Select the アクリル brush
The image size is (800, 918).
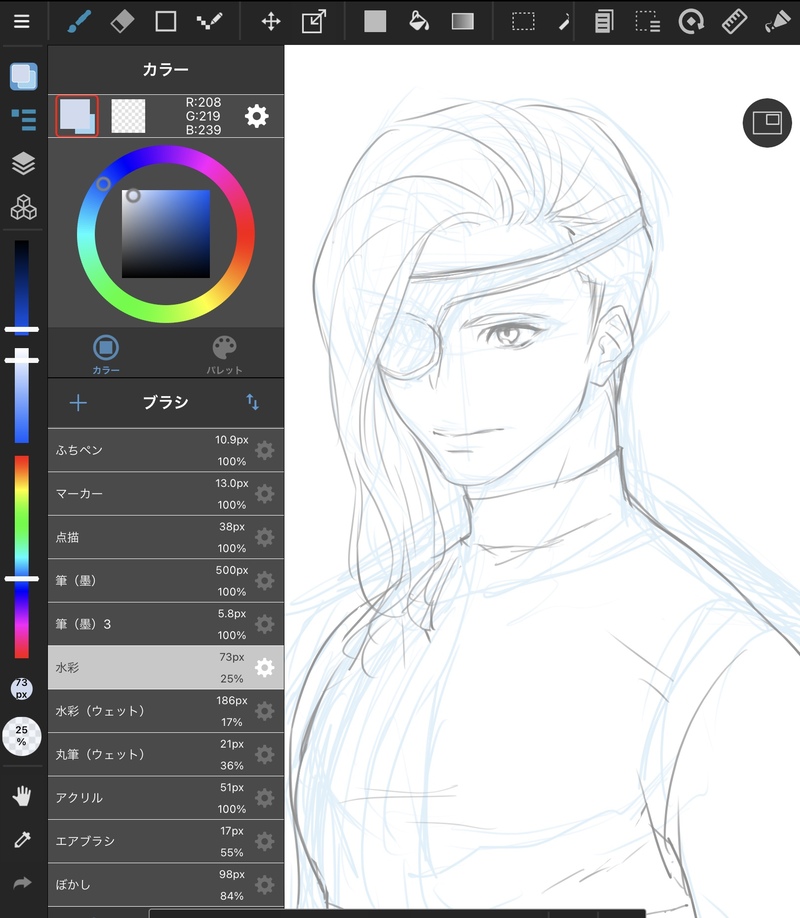tap(166, 797)
